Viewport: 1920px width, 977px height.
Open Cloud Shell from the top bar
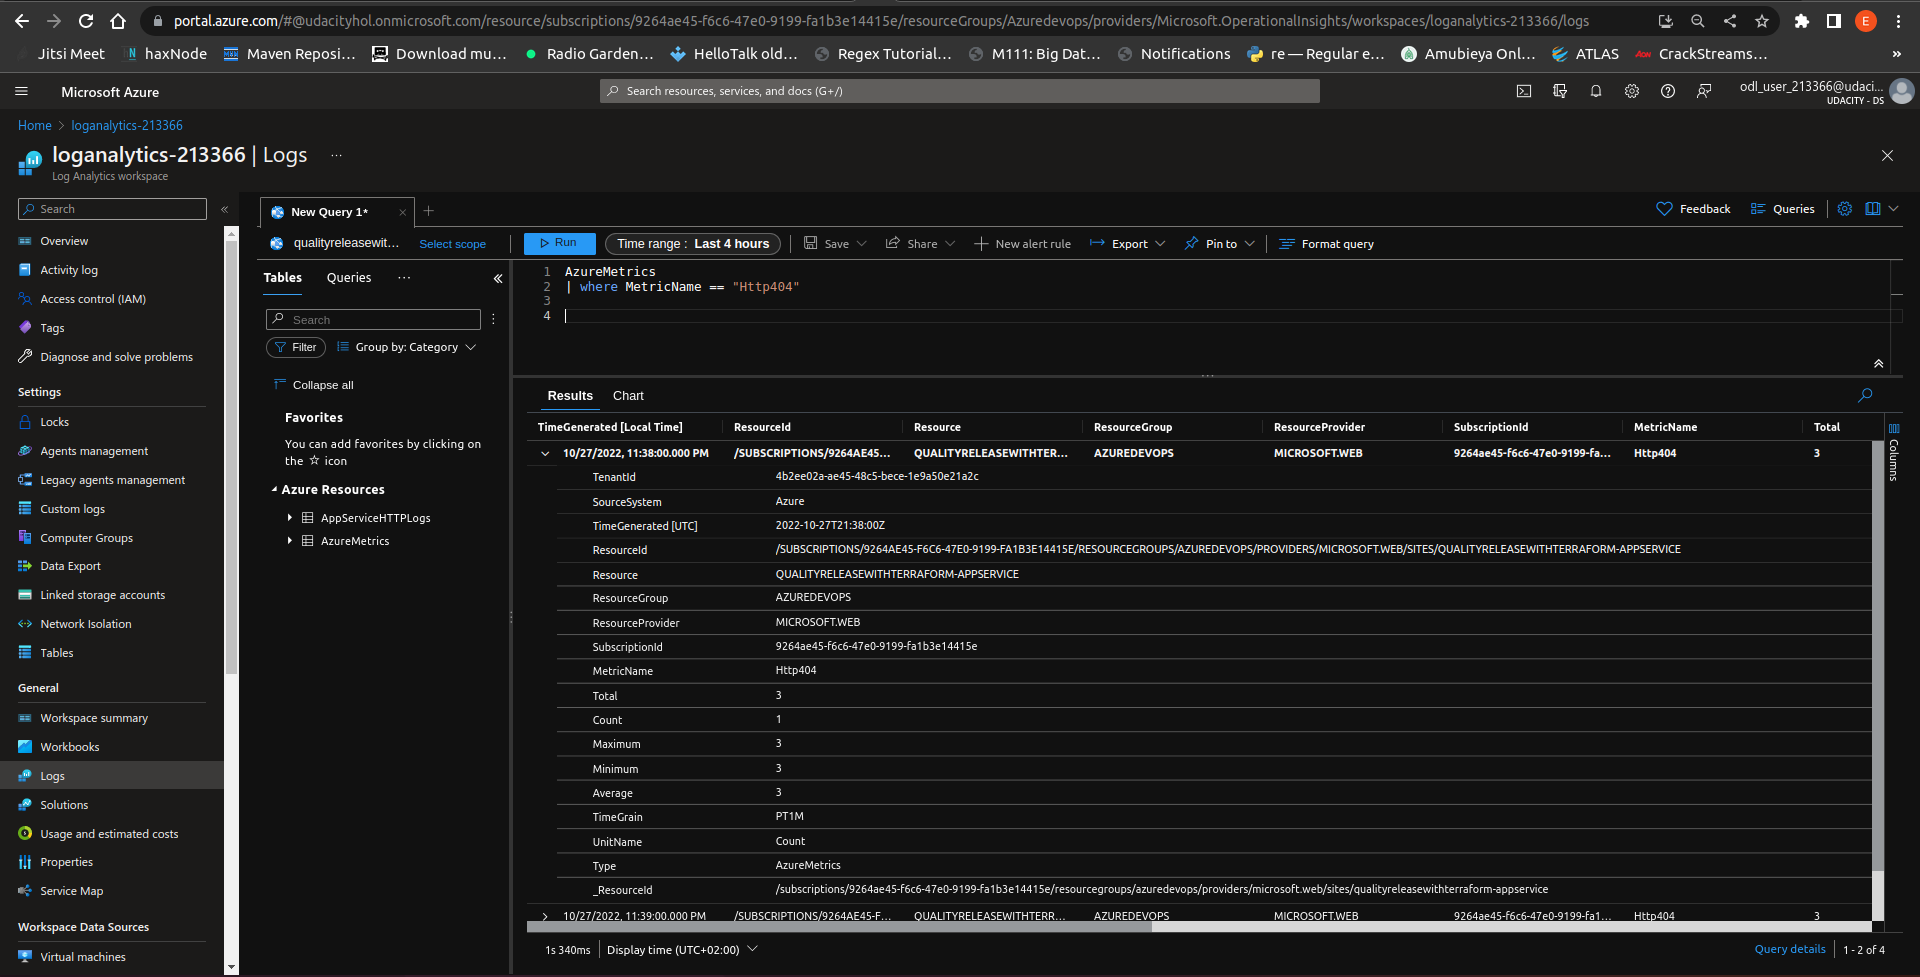1524,91
